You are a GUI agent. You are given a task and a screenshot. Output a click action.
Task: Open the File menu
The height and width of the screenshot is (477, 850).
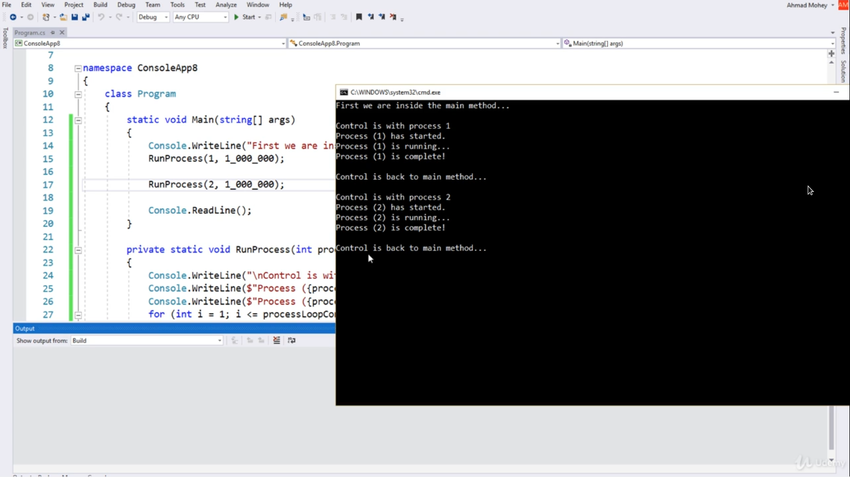tap(7, 4)
